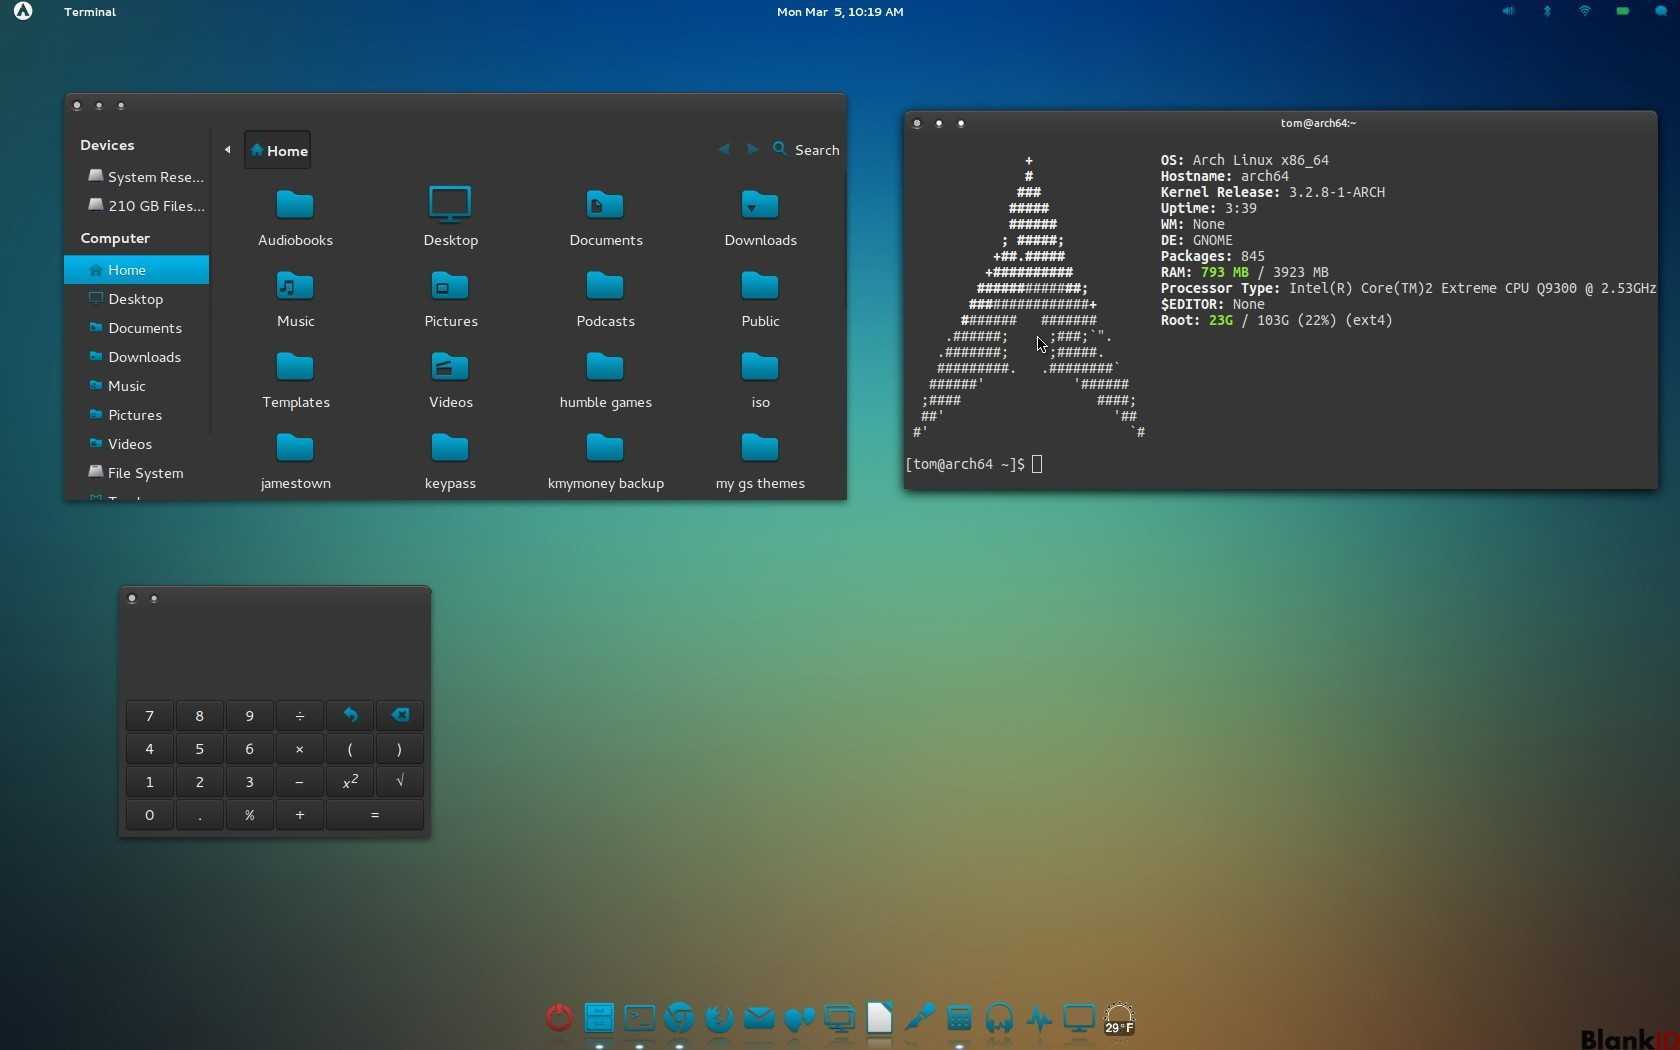
Task: Click the calculator icon in the dock
Action: click(x=959, y=1019)
